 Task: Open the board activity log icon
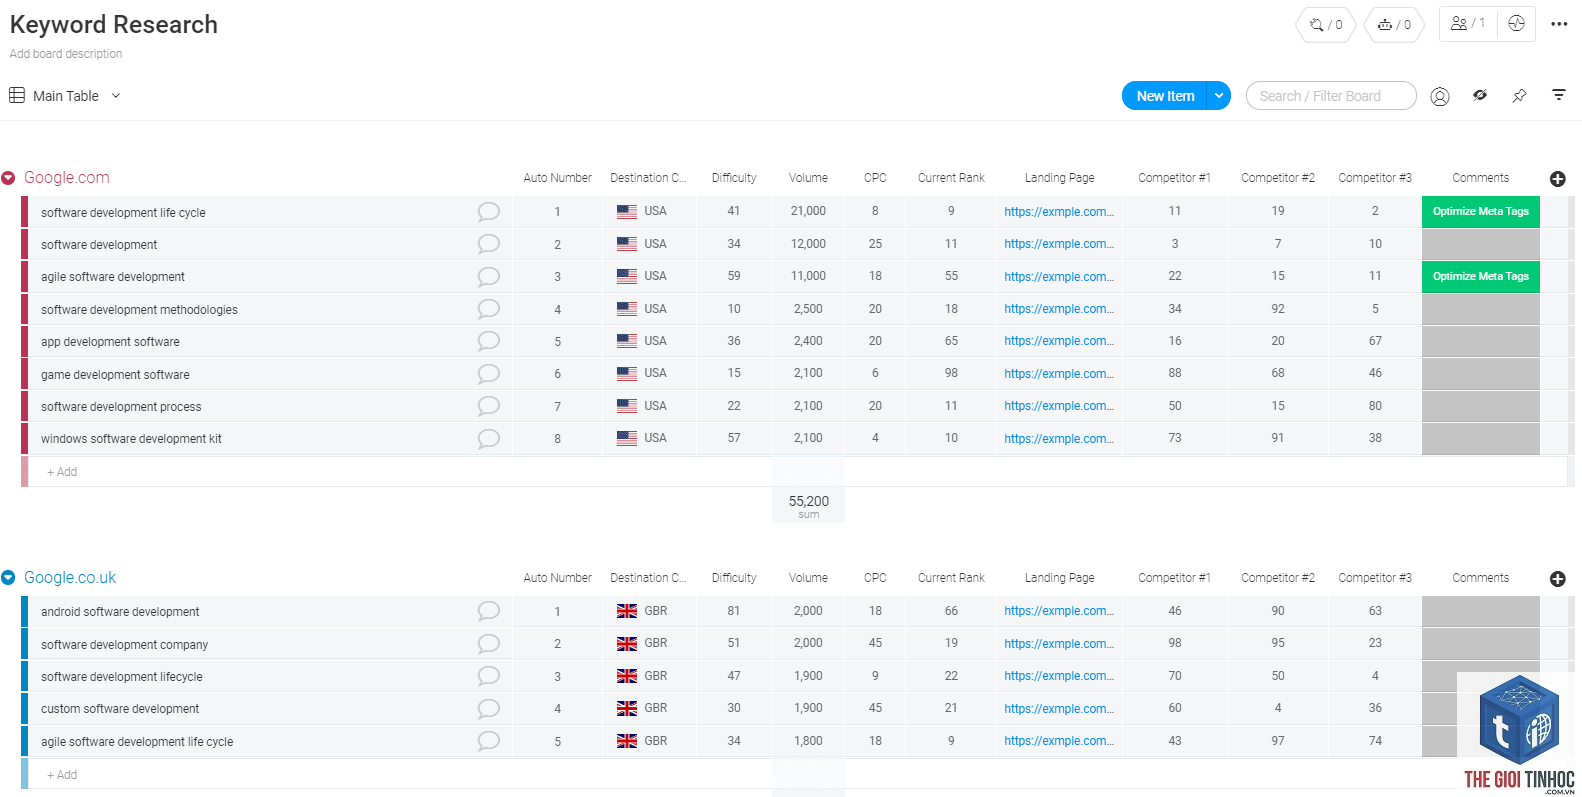pyautogui.click(x=1516, y=24)
